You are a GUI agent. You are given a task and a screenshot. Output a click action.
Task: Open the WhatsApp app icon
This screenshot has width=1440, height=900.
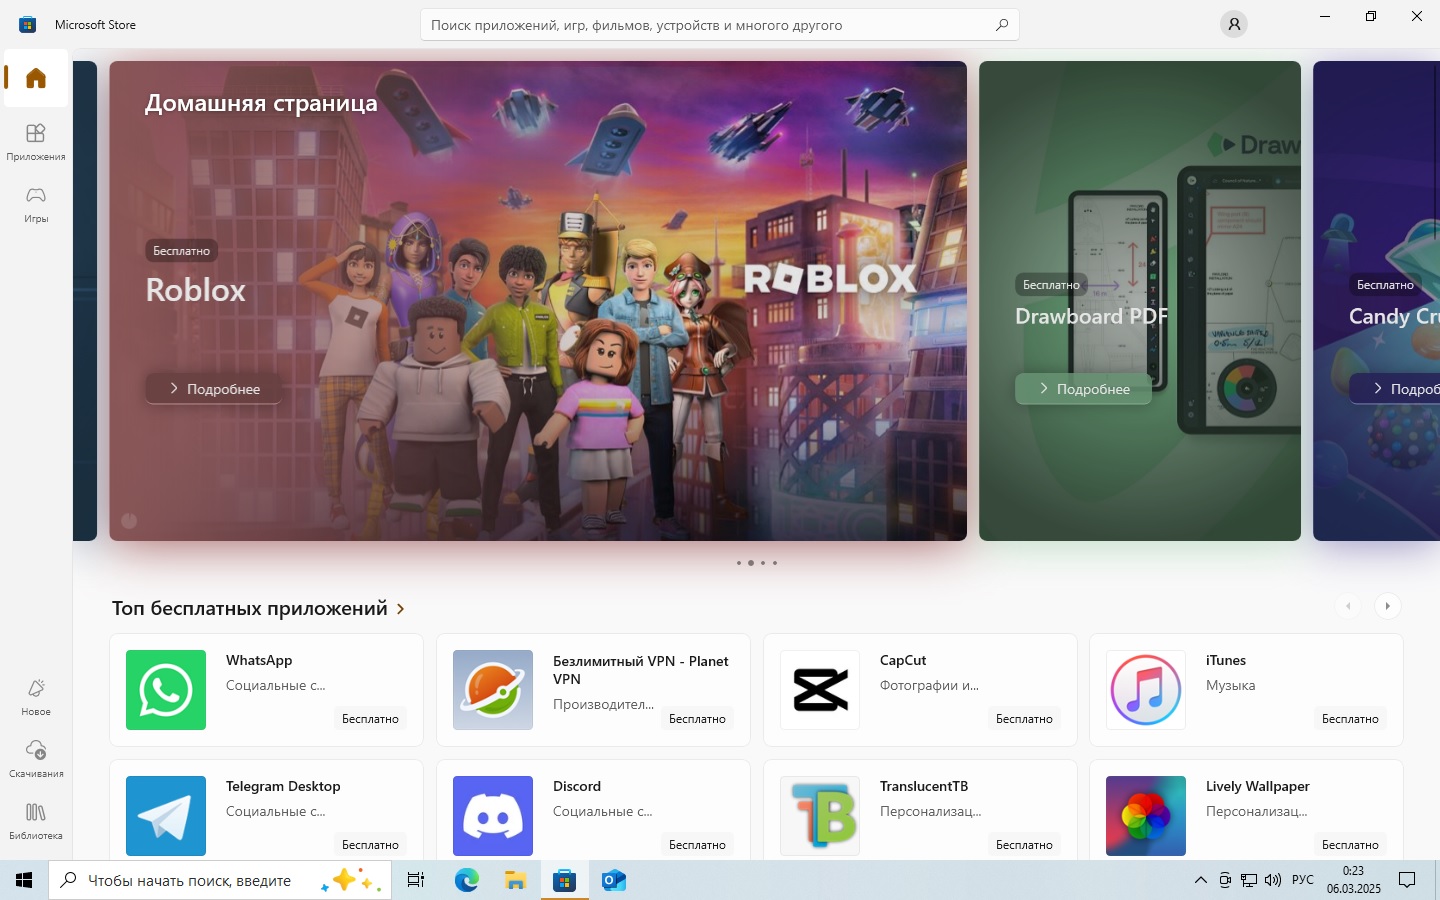166,690
